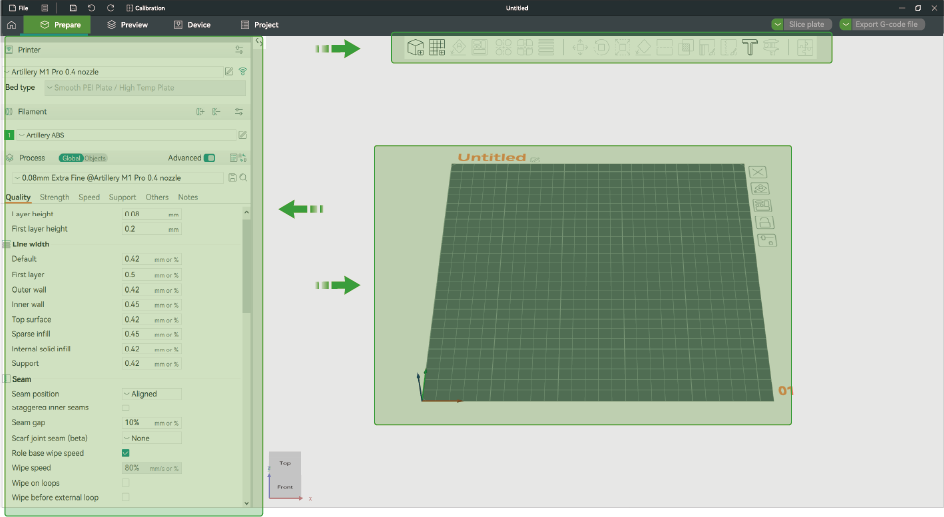Search the process settings
Viewport: 944px width, 517px height.
click(243, 178)
